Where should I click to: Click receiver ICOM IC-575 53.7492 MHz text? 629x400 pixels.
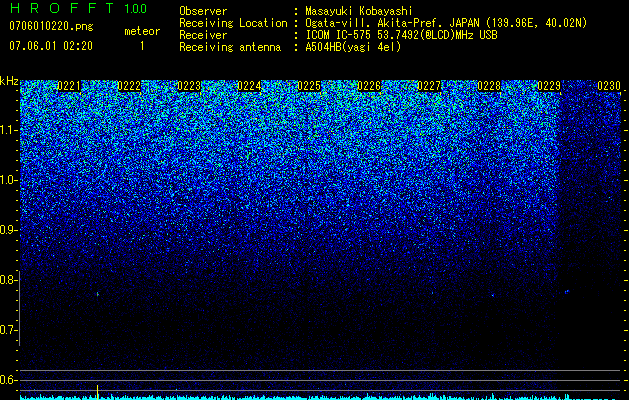(401, 35)
